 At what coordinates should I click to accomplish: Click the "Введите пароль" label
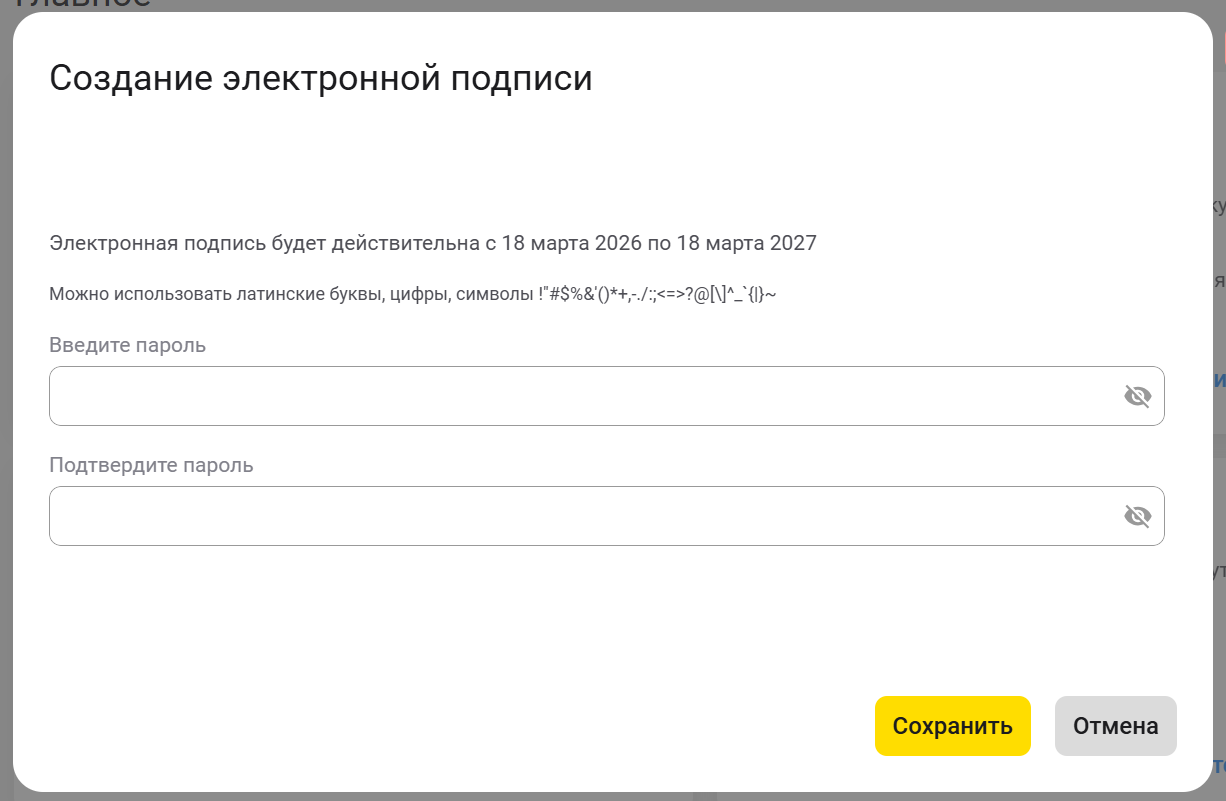[x=128, y=345]
